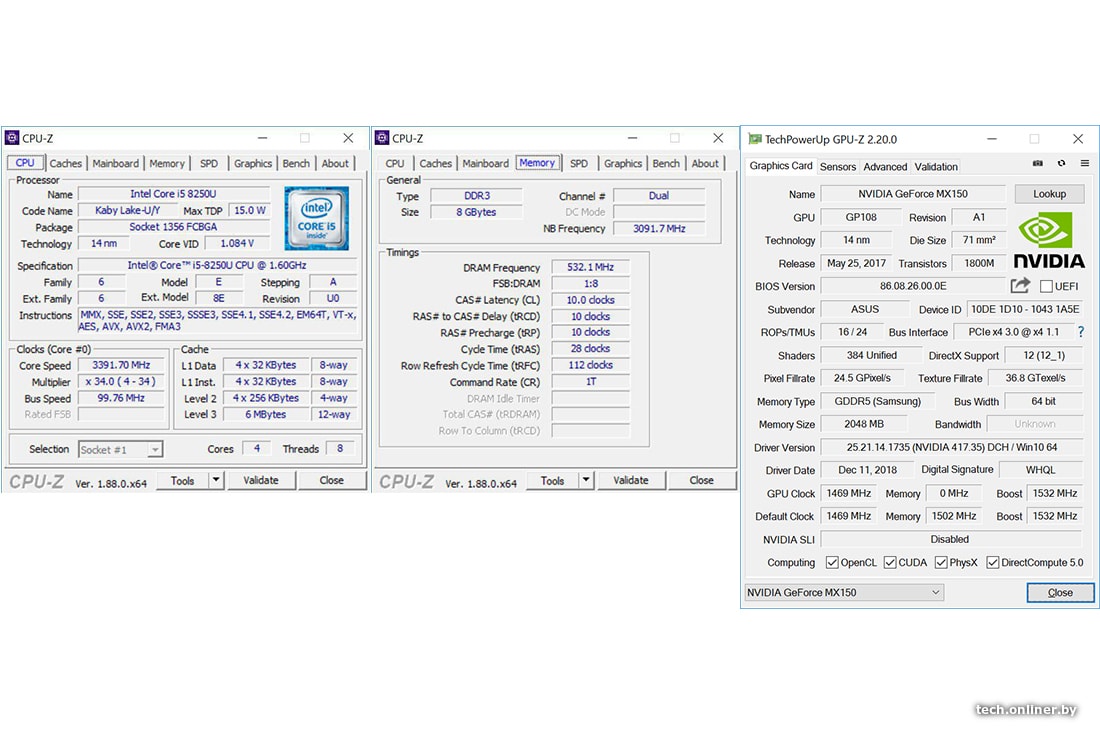Click the GPU-Z title bar app icon
Image resolution: width=1100 pixels, height=733 pixels.
coord(753,139)
